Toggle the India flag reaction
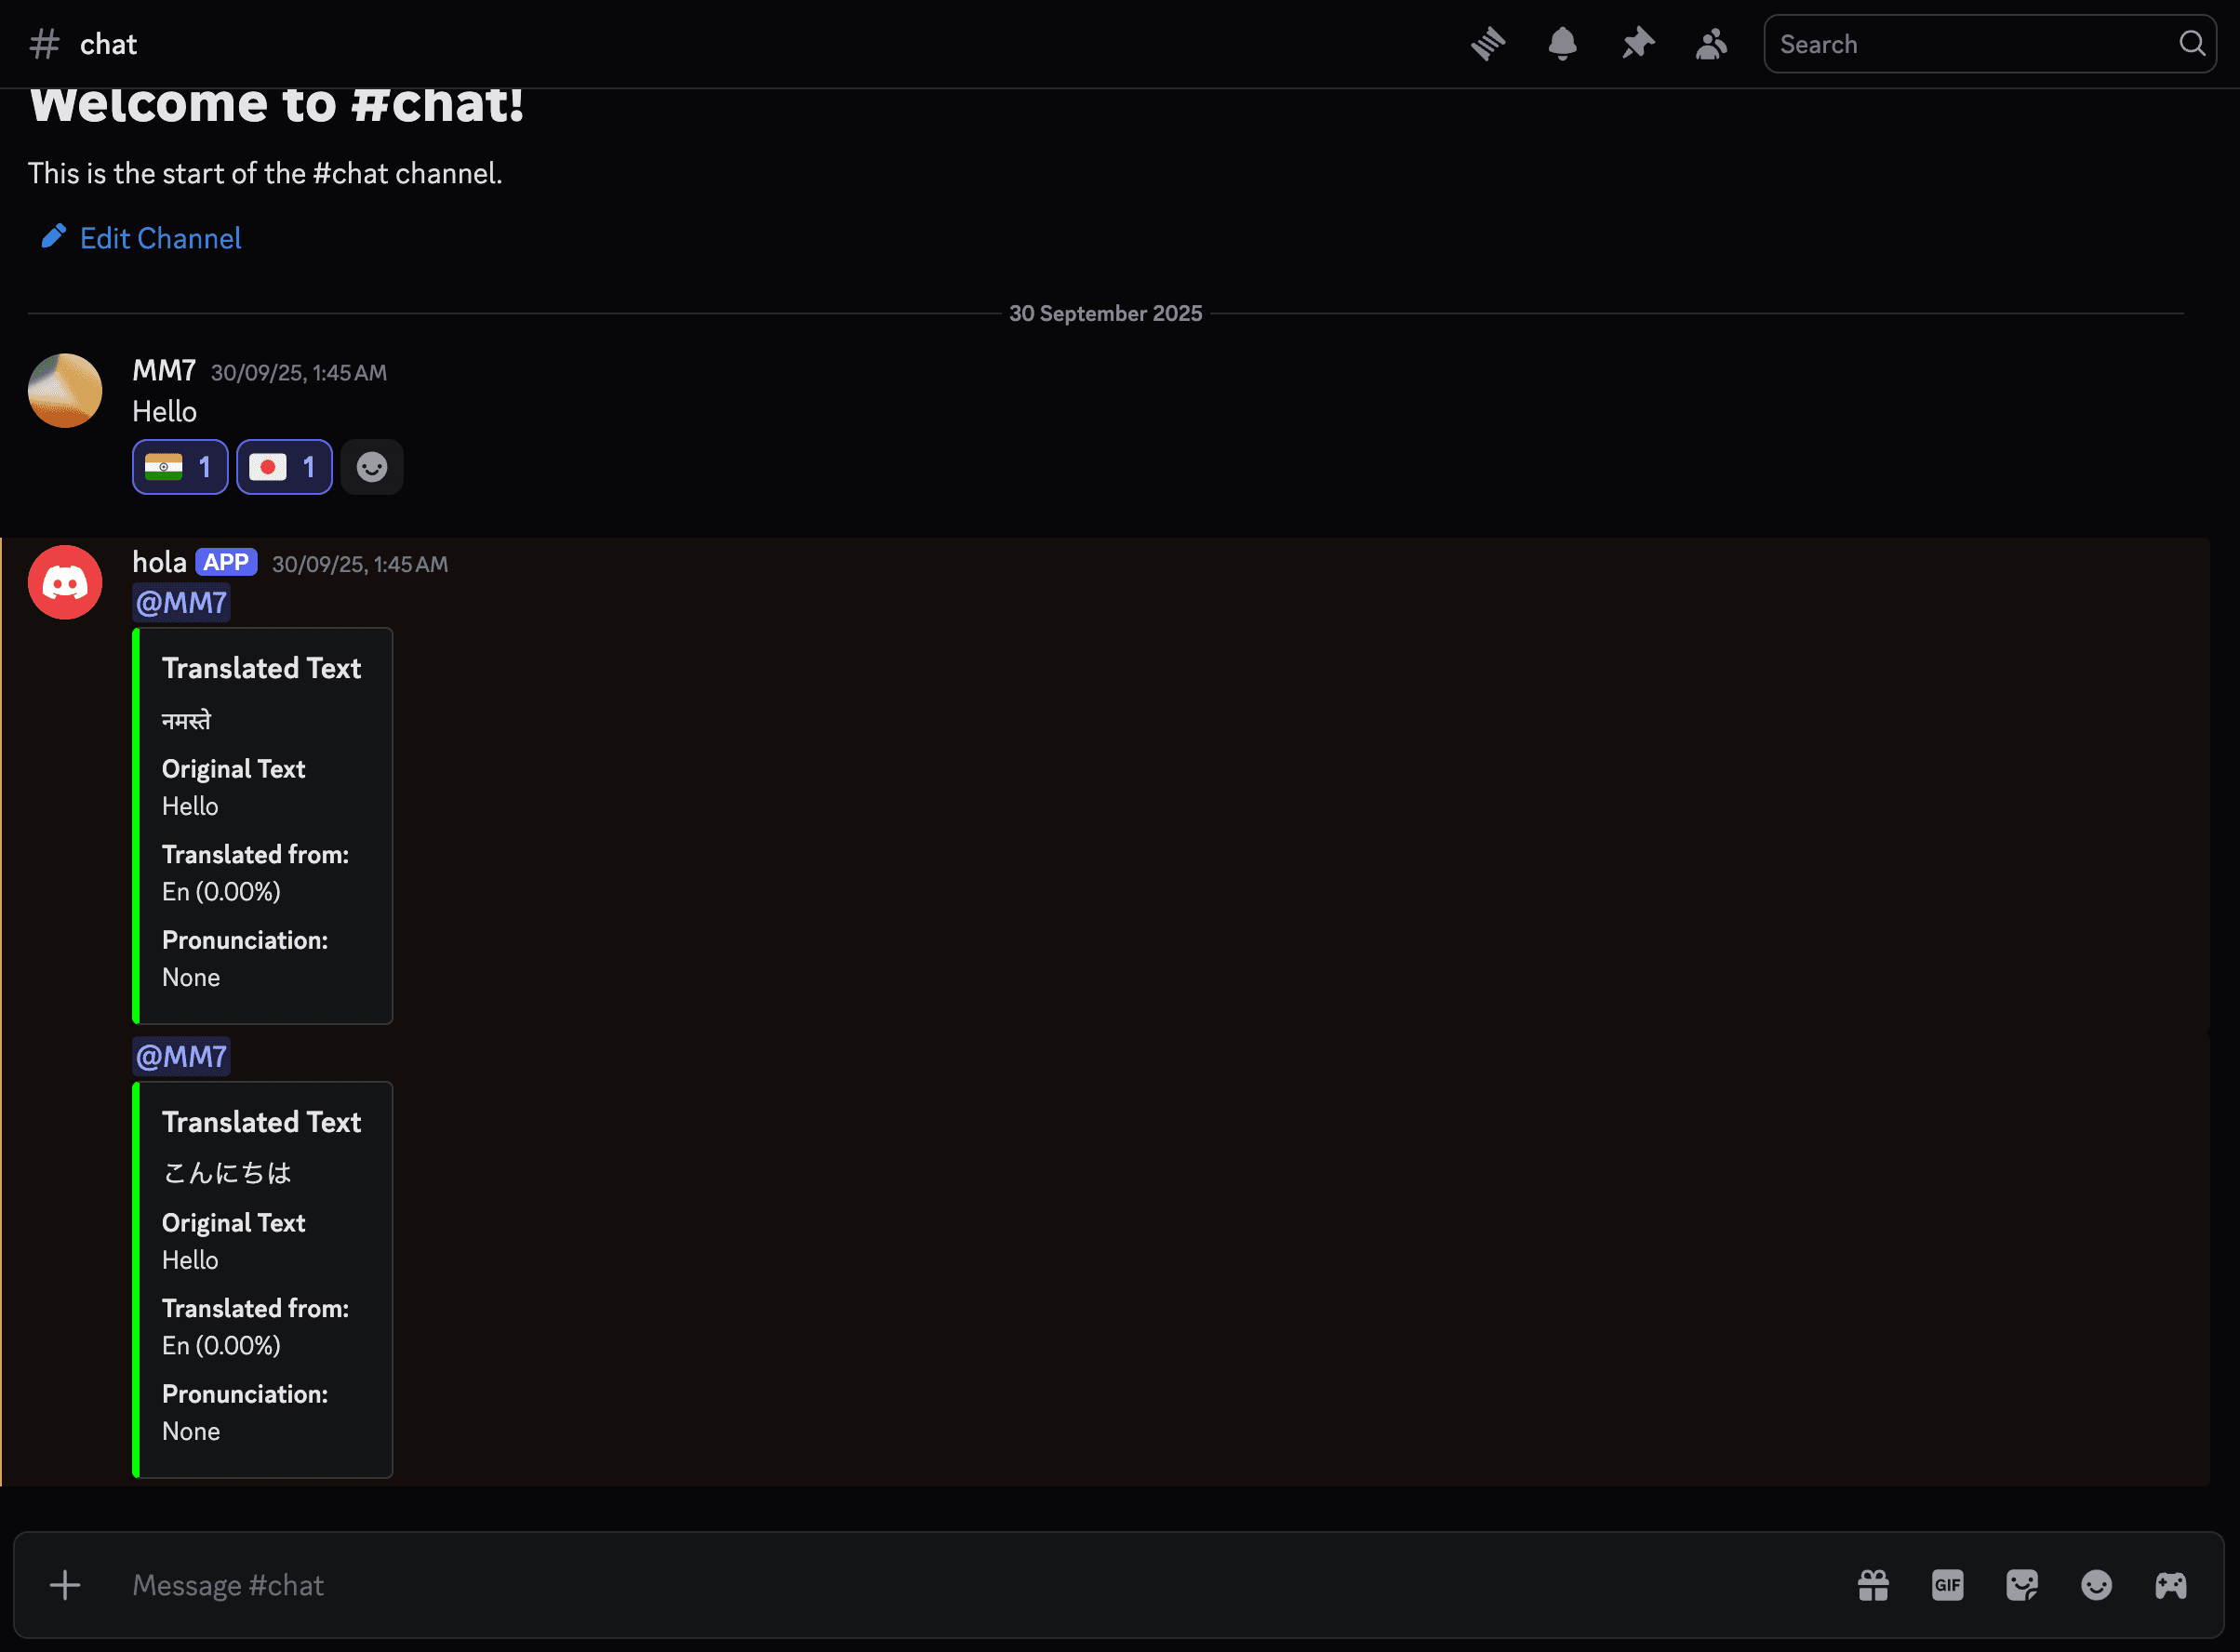Screen dimensions: 2240x1652 click(180, 467)
